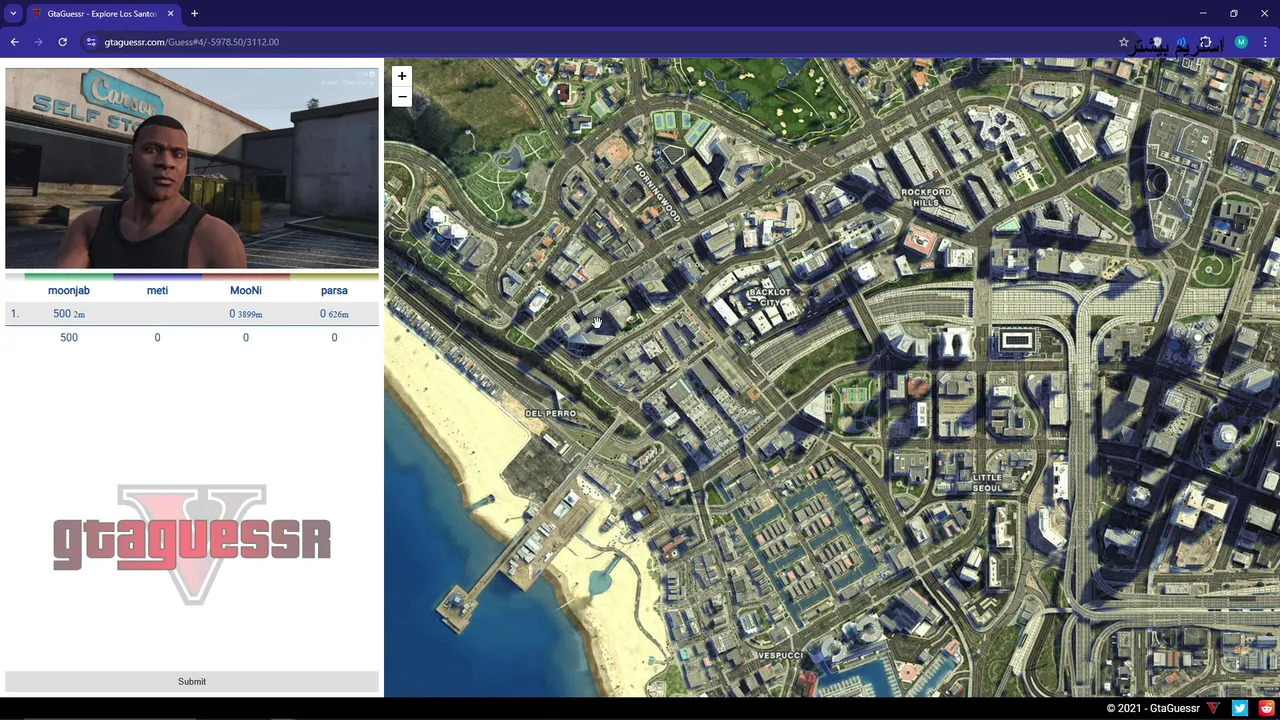Open the Chrome three-dot menu

tap(1265, 42)
